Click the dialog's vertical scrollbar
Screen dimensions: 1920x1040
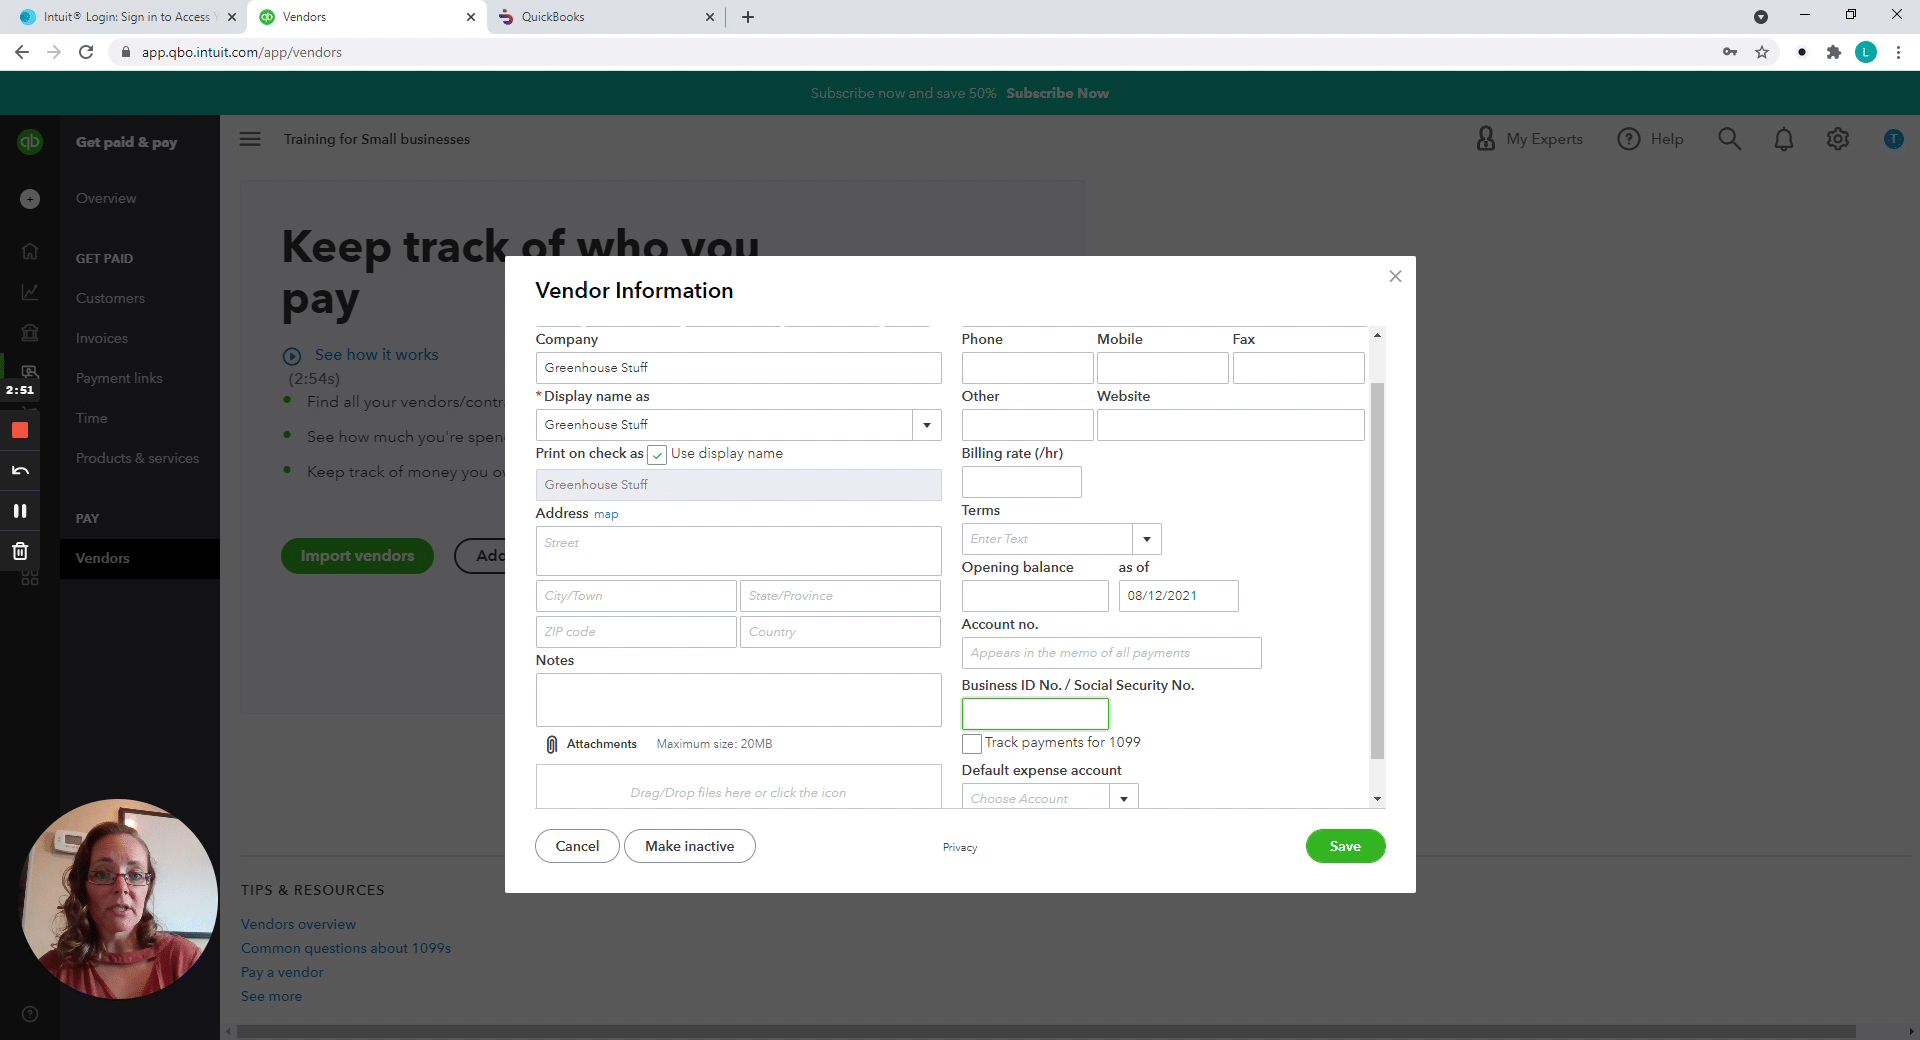[x=1377, y=570]
